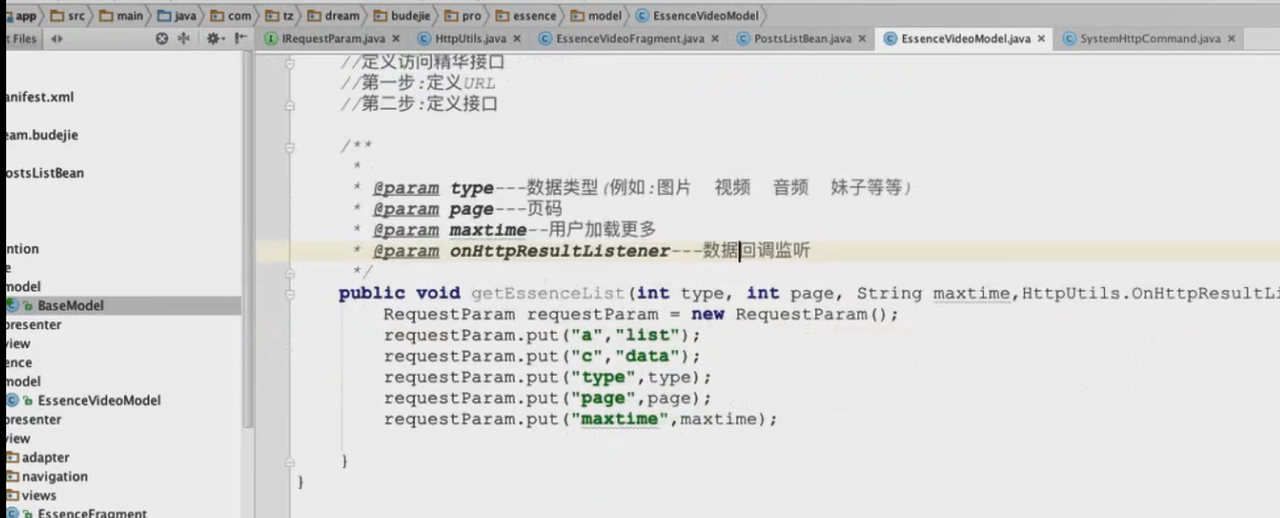
Task: Close the PostsListBean.java tab
Action: 862,39
